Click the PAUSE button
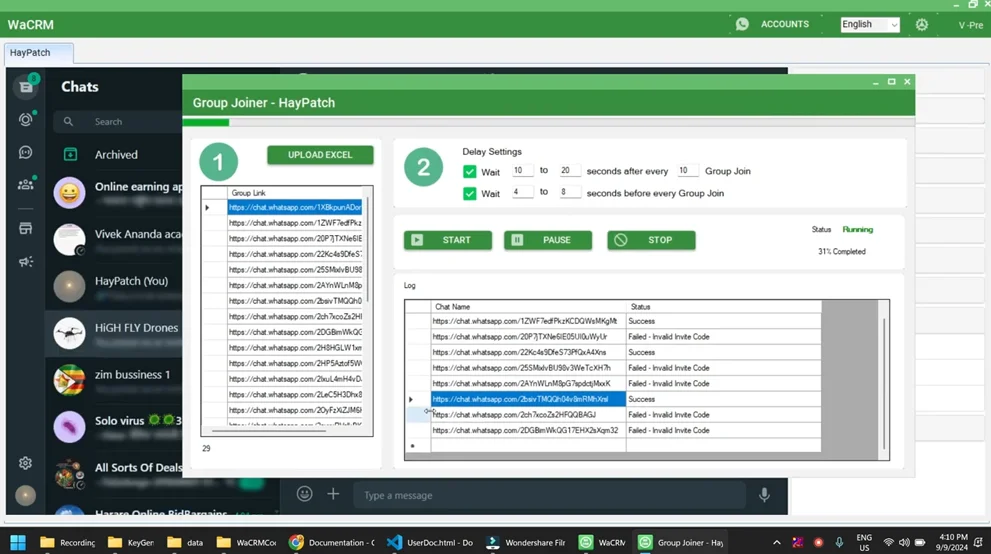991x554 pixels. (x=548, y=240)
